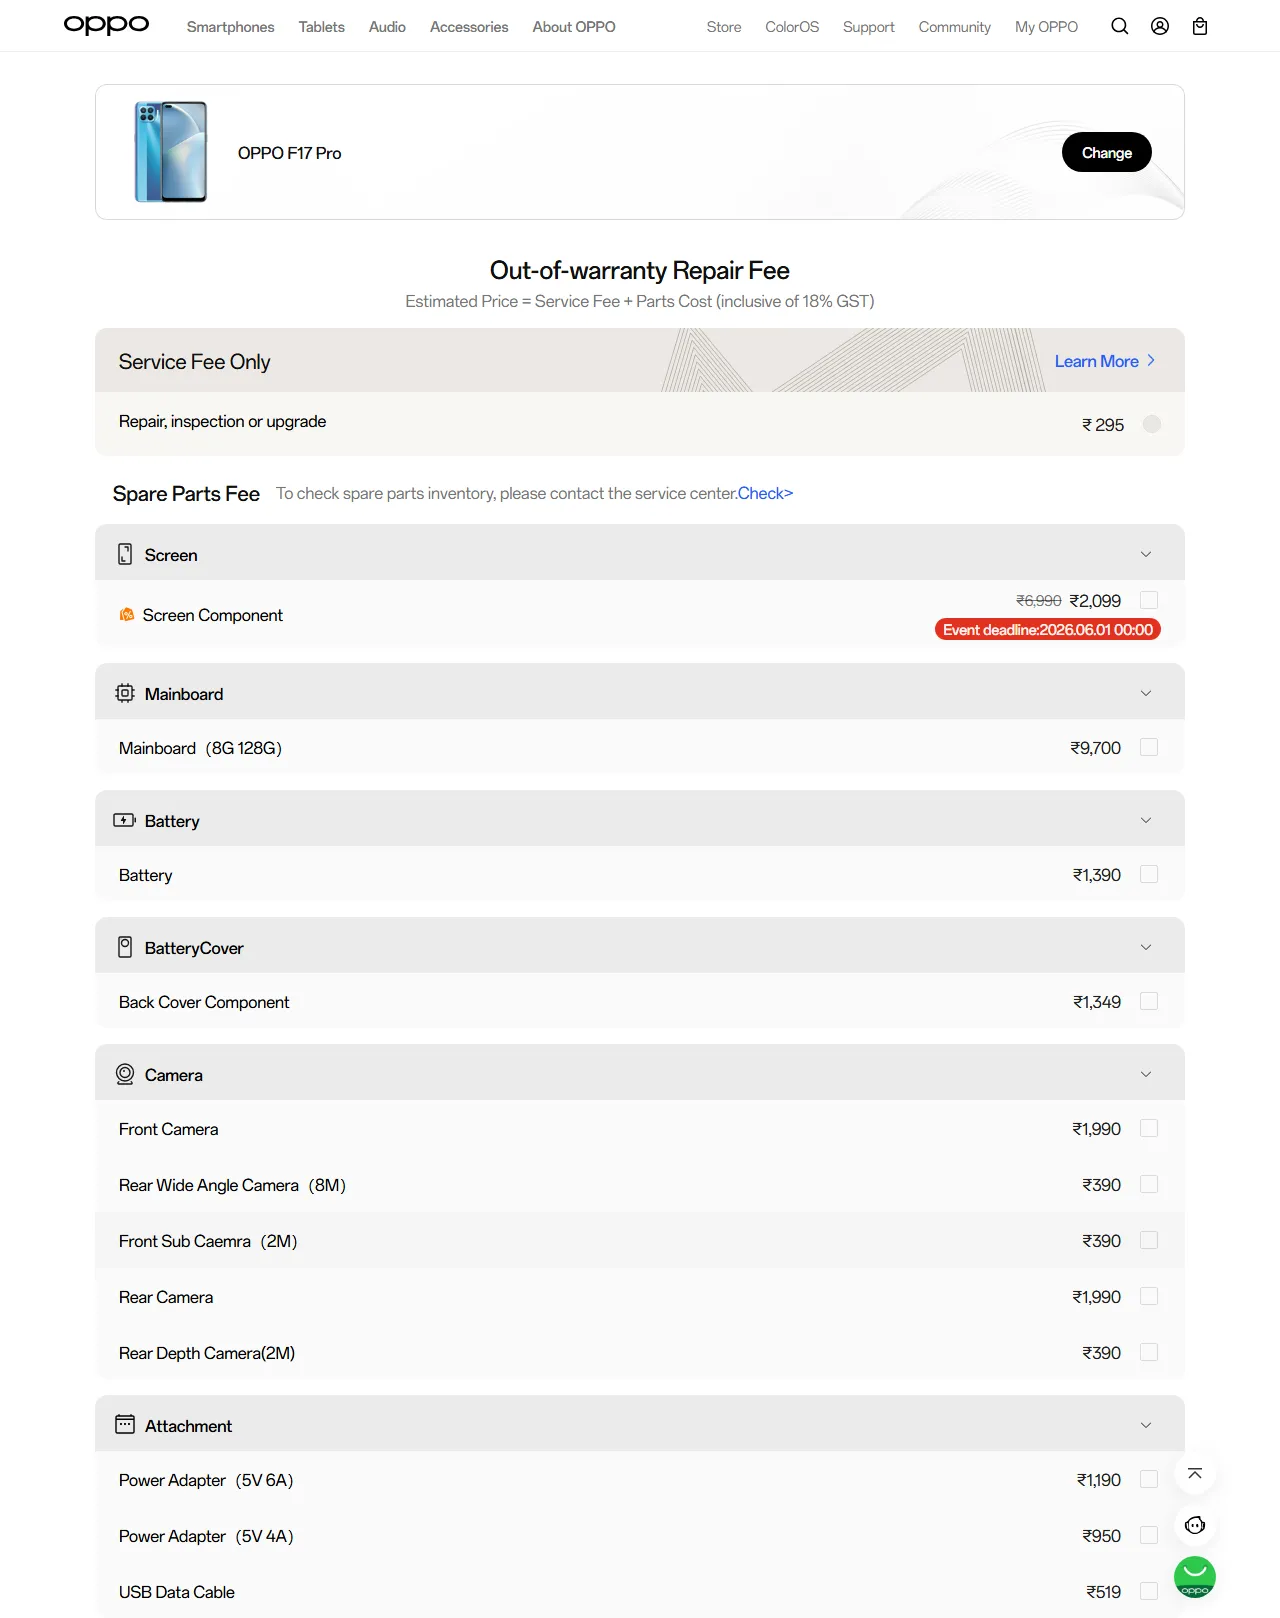
Task: Click the discount tag icon beside Screen Component
Action: point(127,614)
